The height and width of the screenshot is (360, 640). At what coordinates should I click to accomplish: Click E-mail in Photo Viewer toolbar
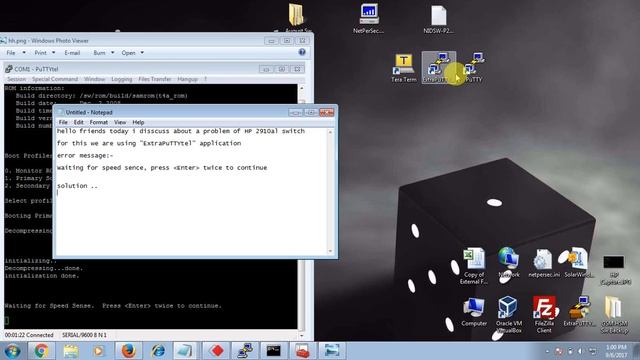pyautogui.click(x=72, y=53)
